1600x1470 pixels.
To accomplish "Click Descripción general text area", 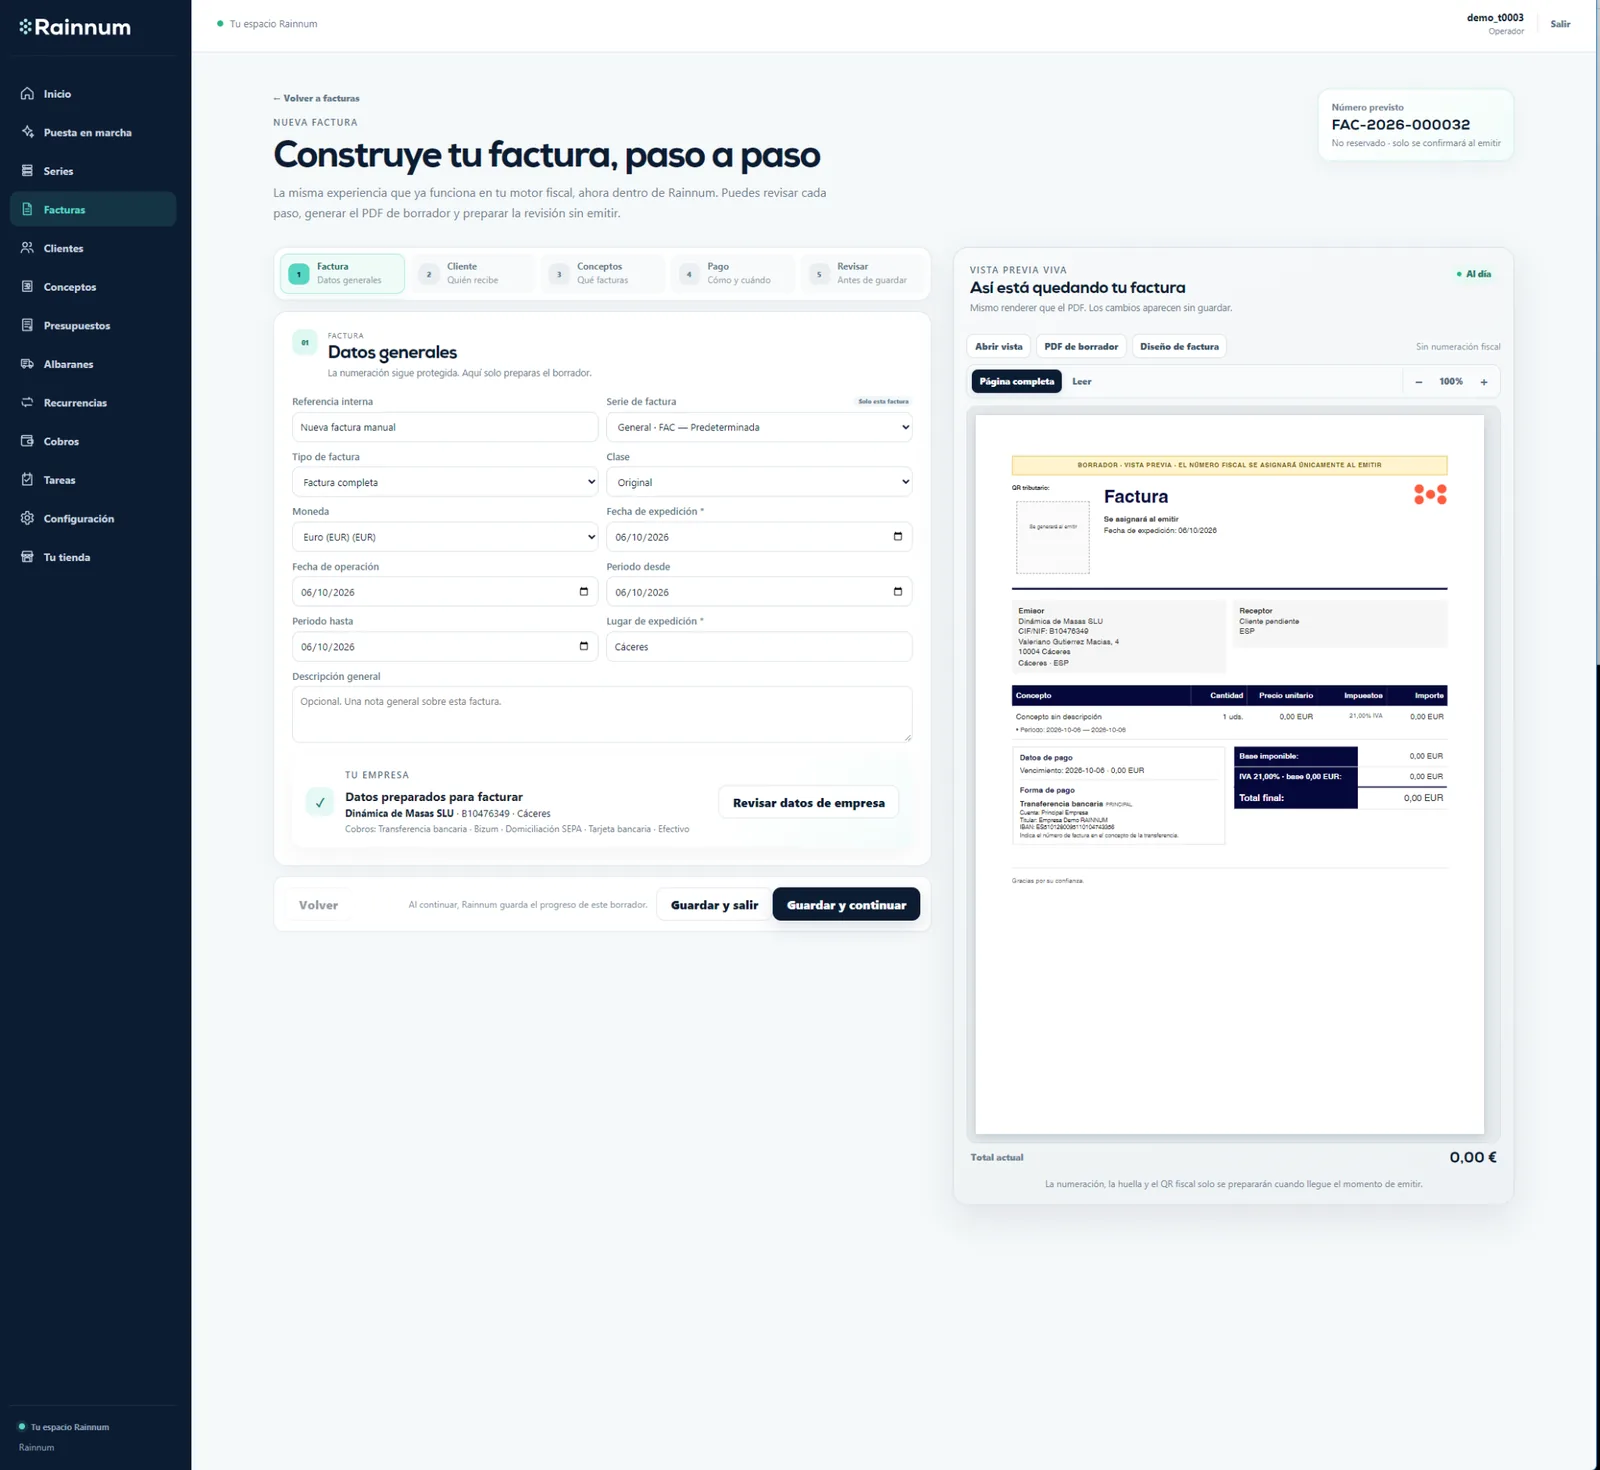I will pyautogui.click(x=602, y=714).
